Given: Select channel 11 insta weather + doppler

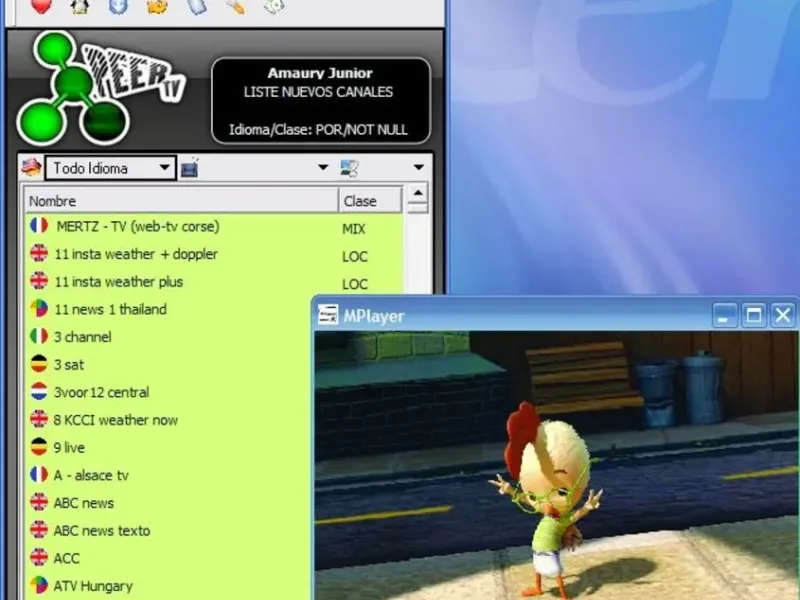Looking at the screenshot, I should (136, 254).
